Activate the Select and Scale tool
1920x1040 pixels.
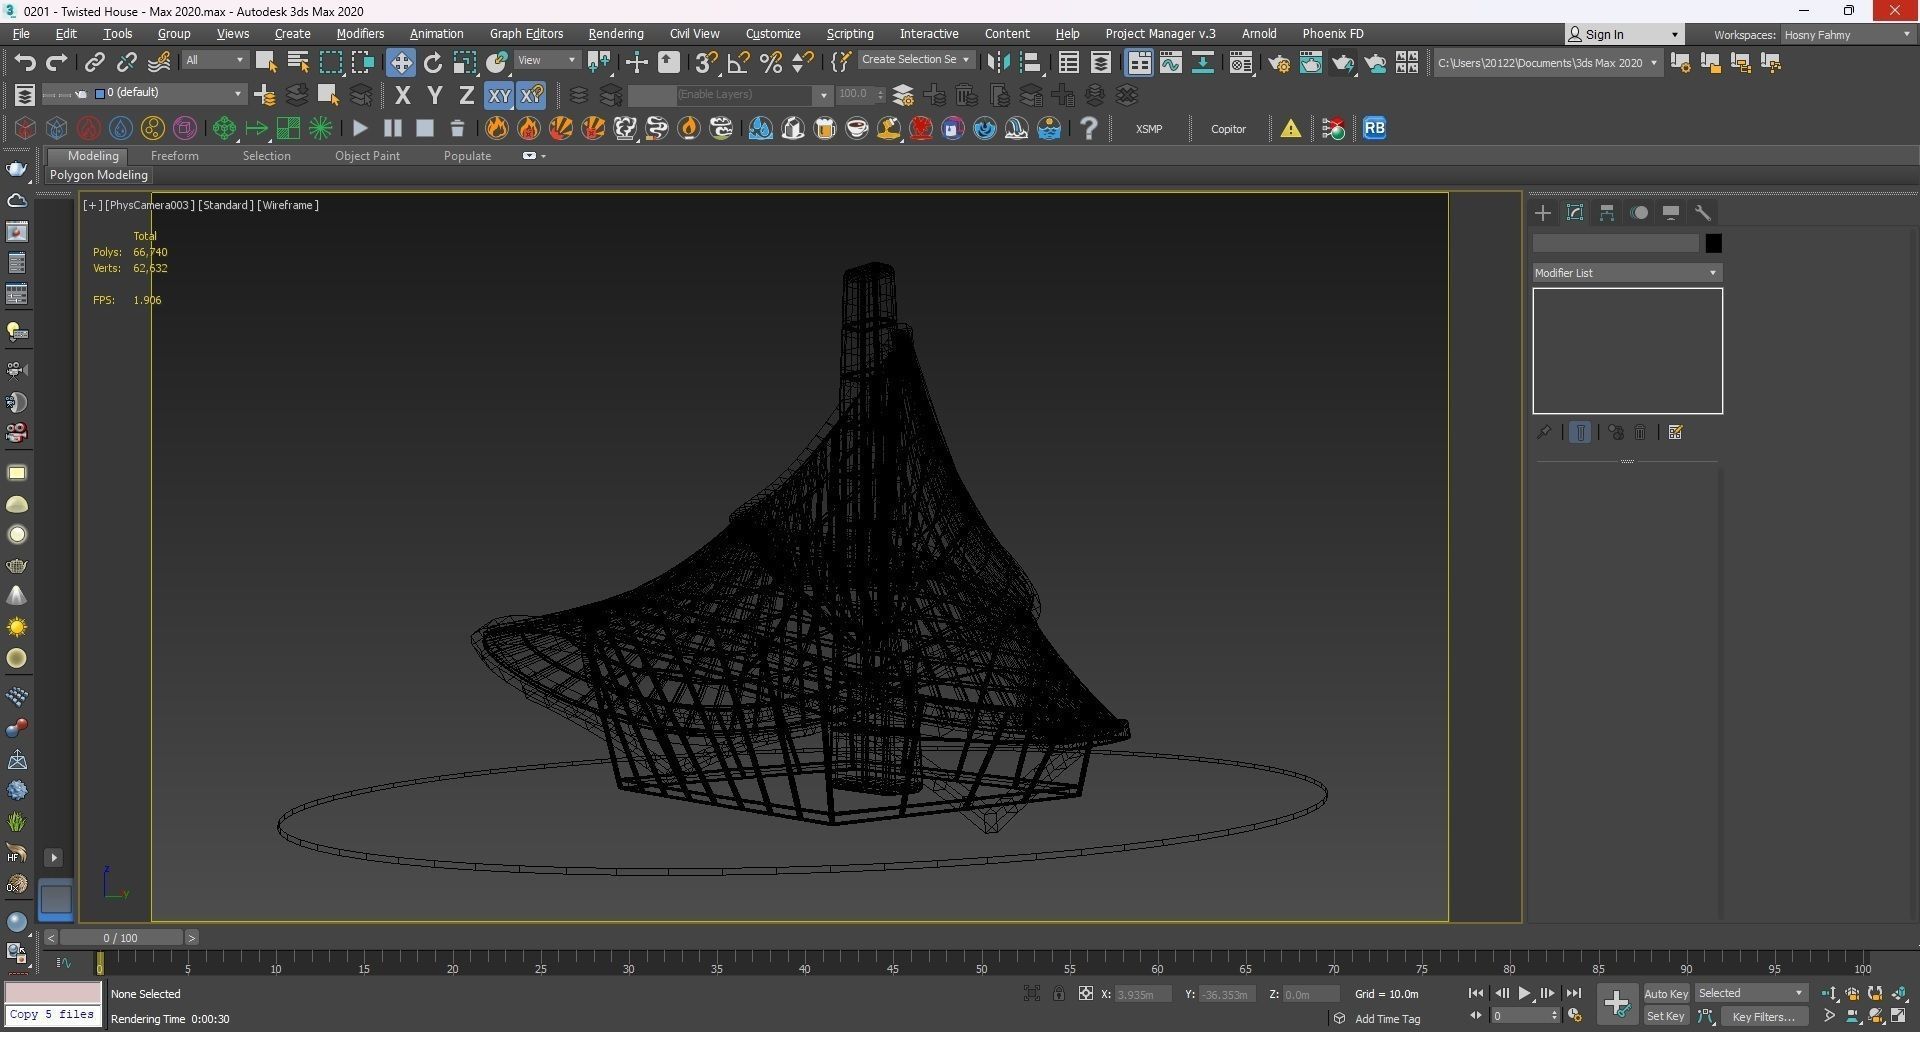pos(465,62)
